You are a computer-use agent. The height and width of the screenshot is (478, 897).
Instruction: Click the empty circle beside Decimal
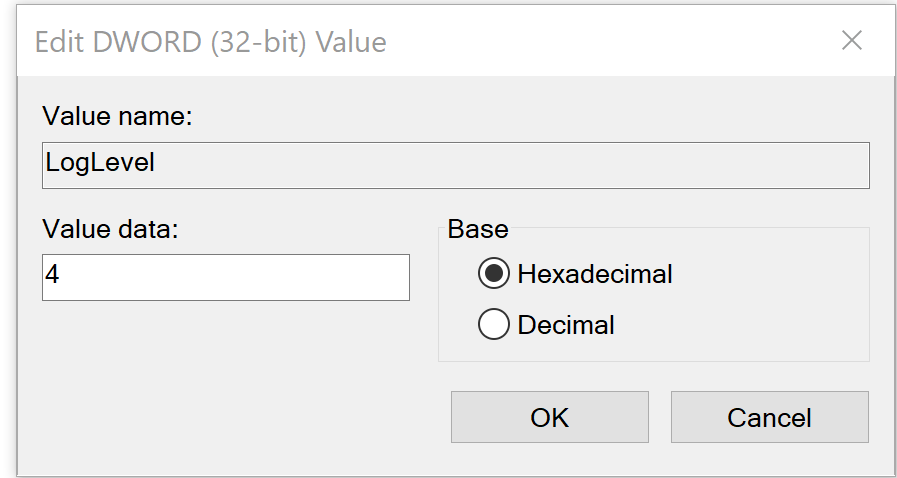[x=494, y=325]
